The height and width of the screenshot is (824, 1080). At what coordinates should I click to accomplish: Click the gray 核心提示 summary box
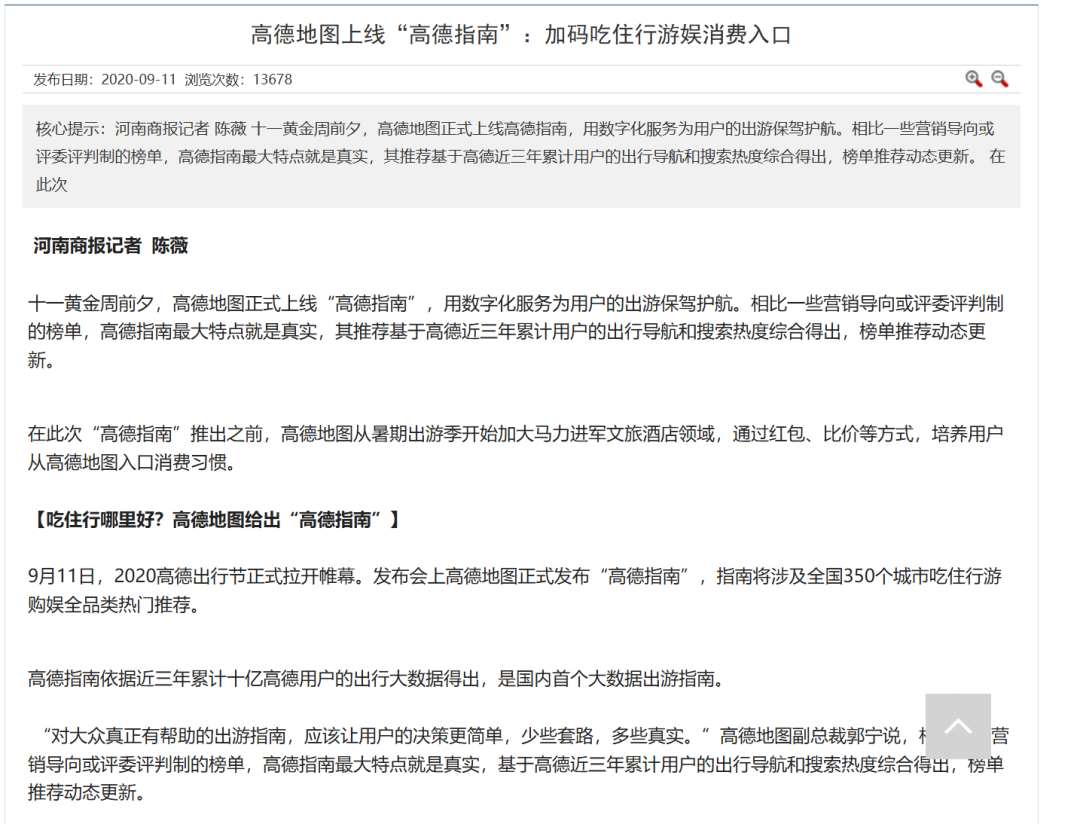(x=520, y=156)
